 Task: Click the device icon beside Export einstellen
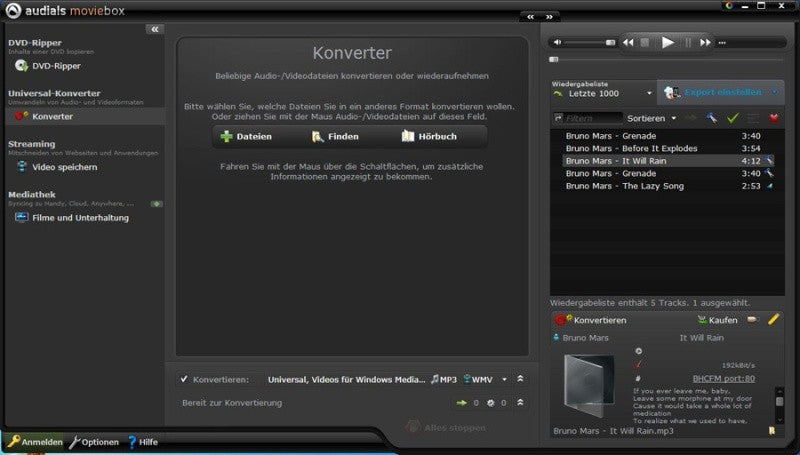(x=672, y=92)
